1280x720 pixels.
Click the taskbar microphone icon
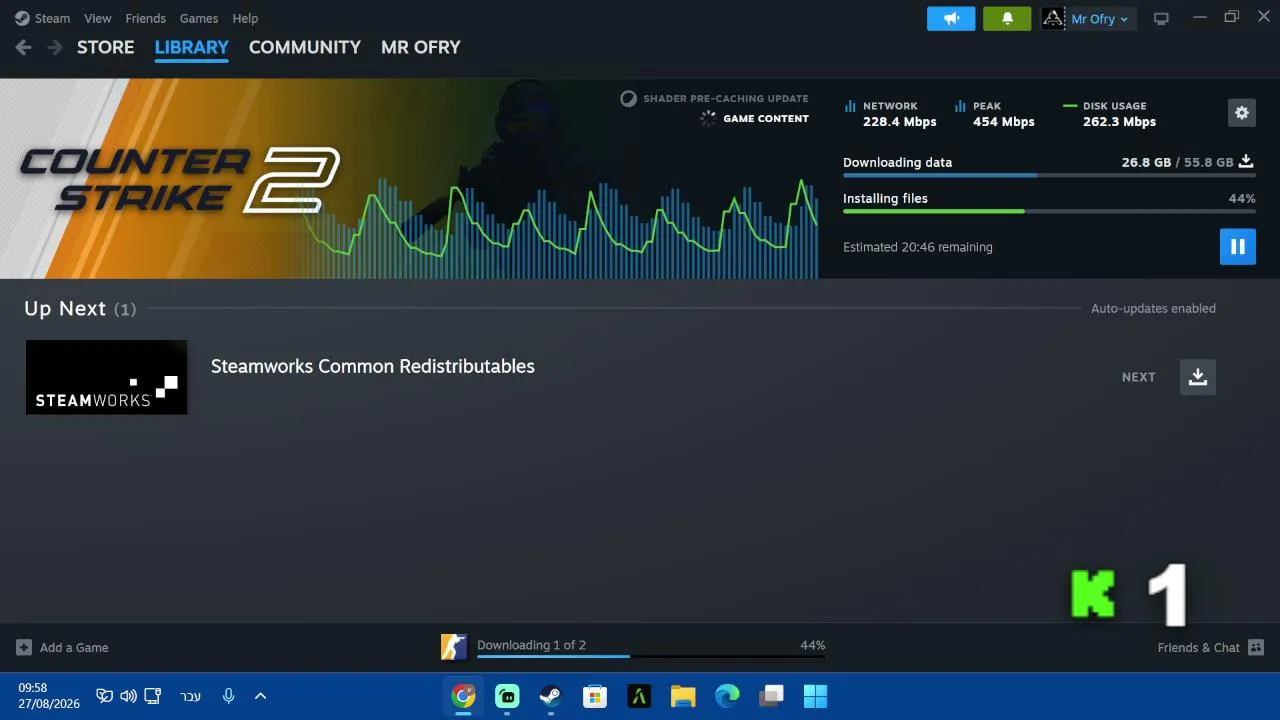pyautogui.click(x=228, y=696)
